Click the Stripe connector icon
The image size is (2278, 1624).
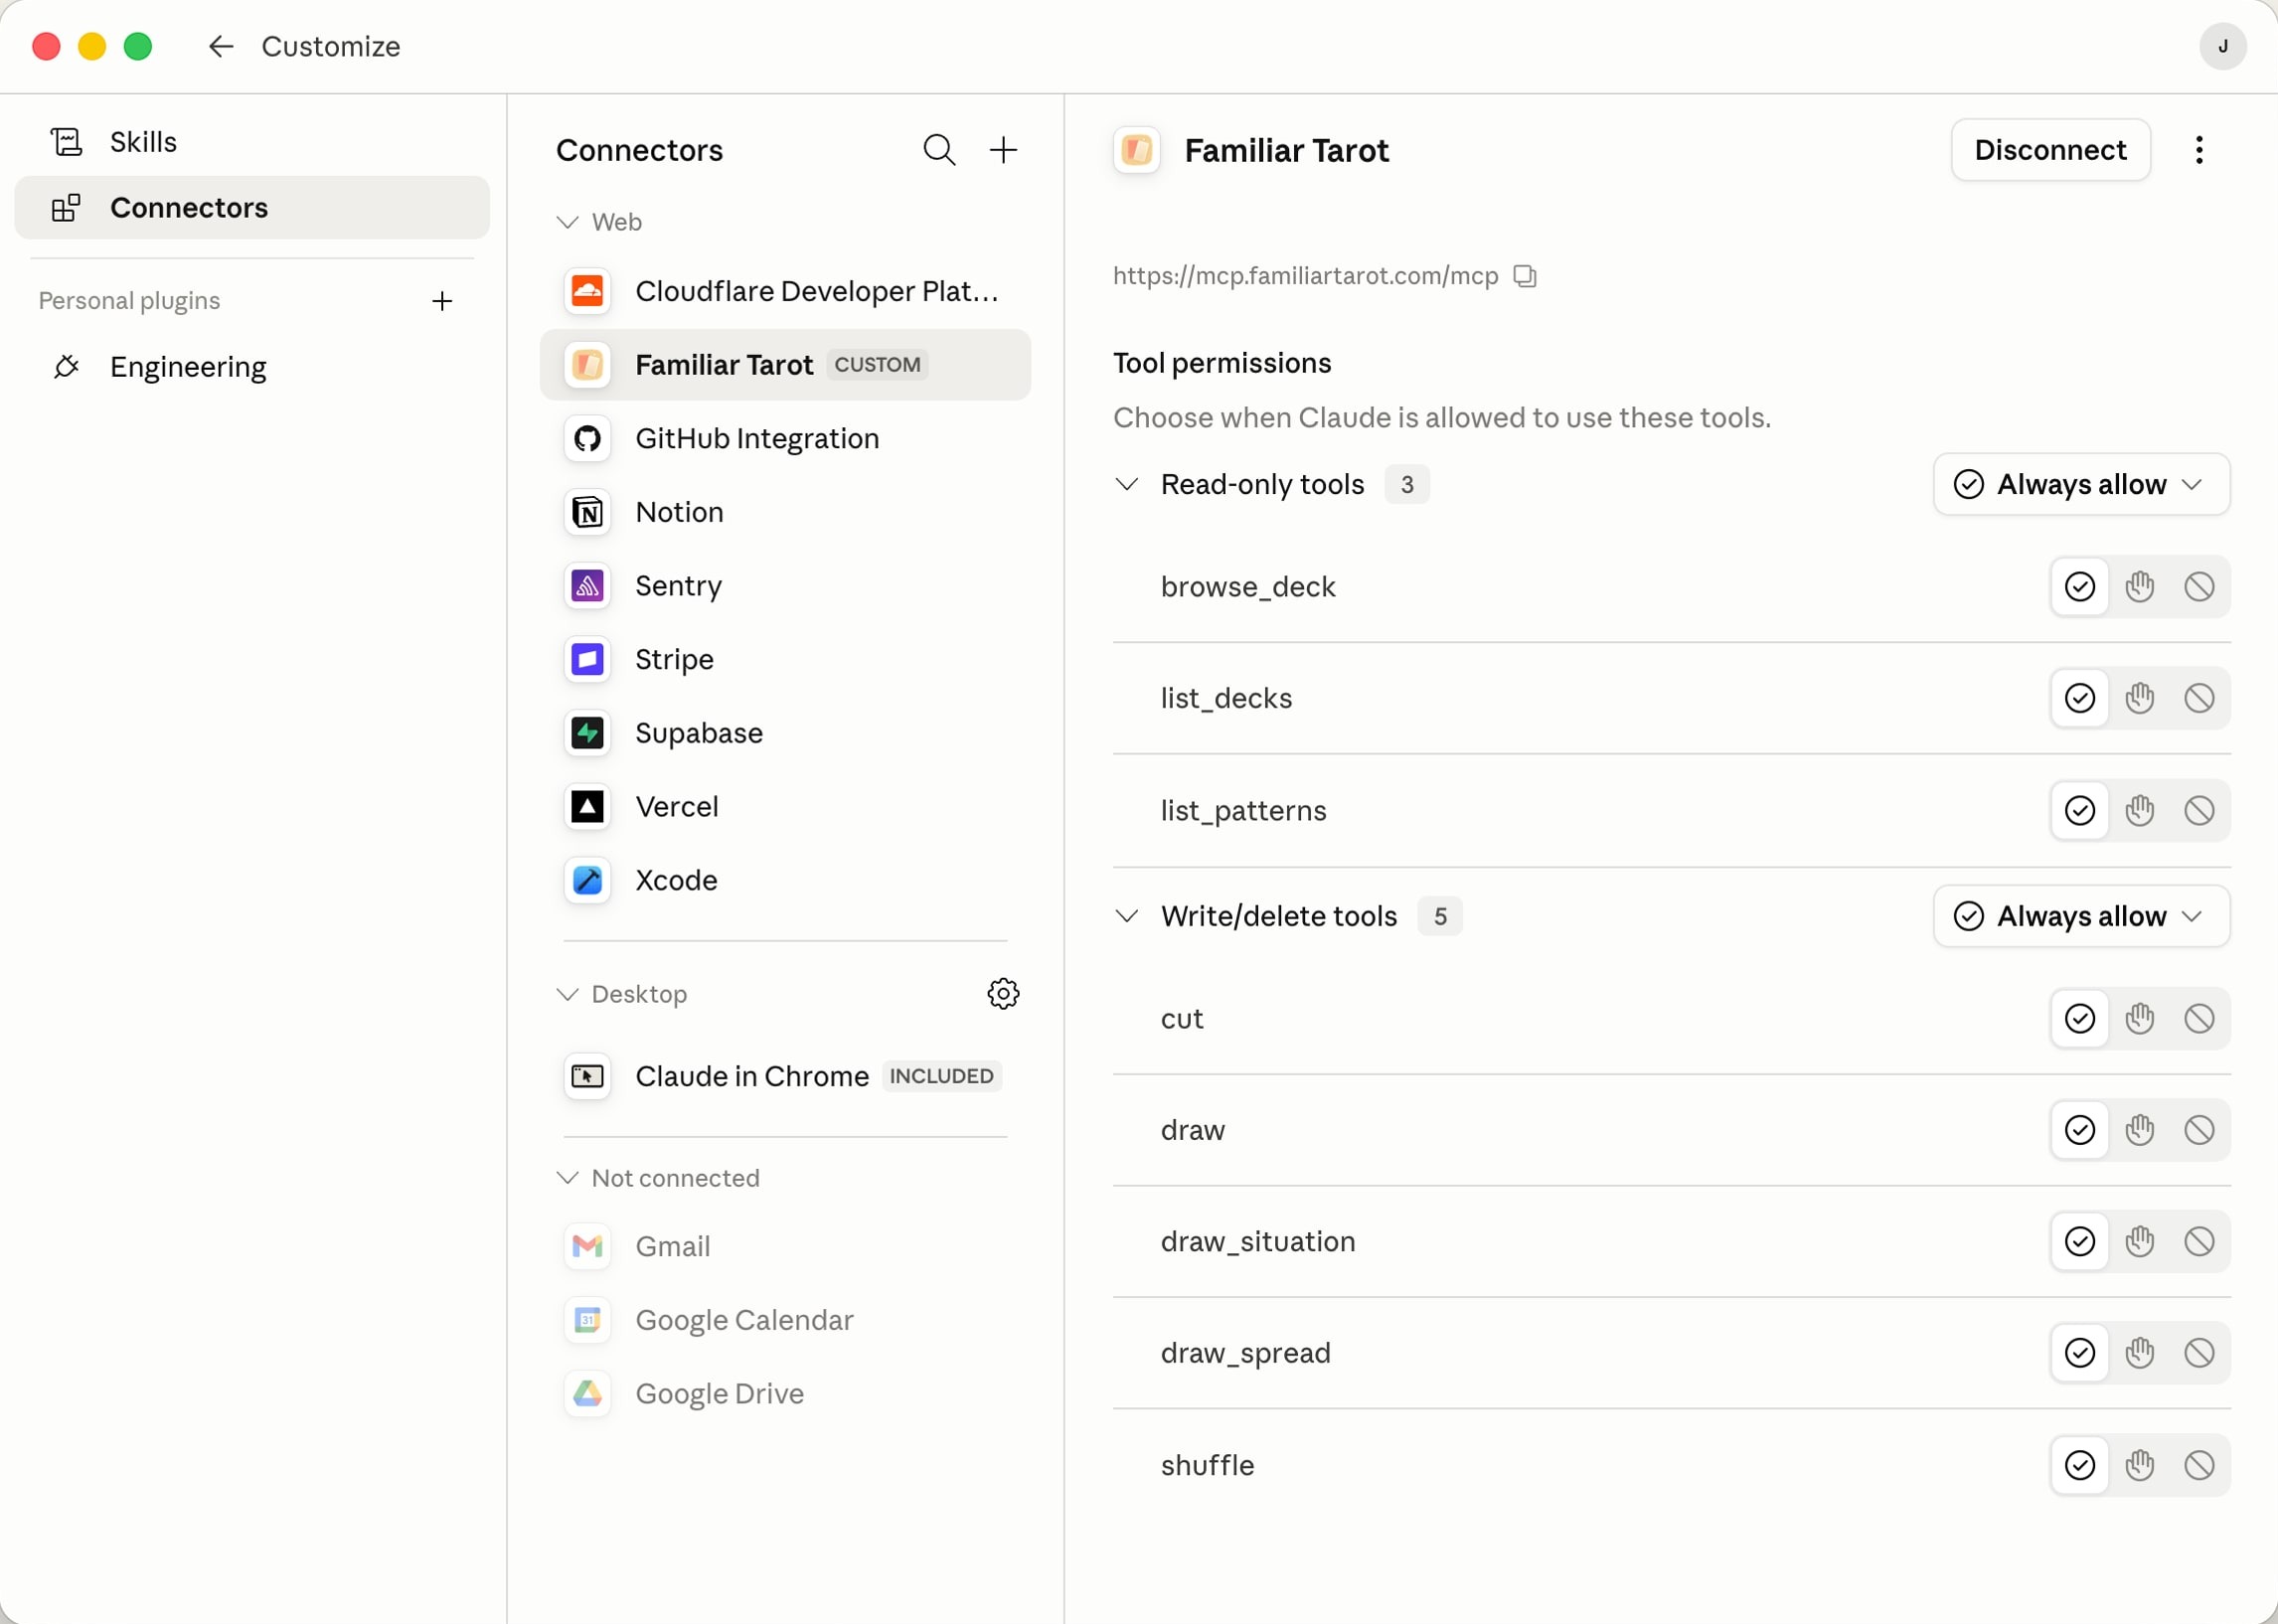click(587, 659)
